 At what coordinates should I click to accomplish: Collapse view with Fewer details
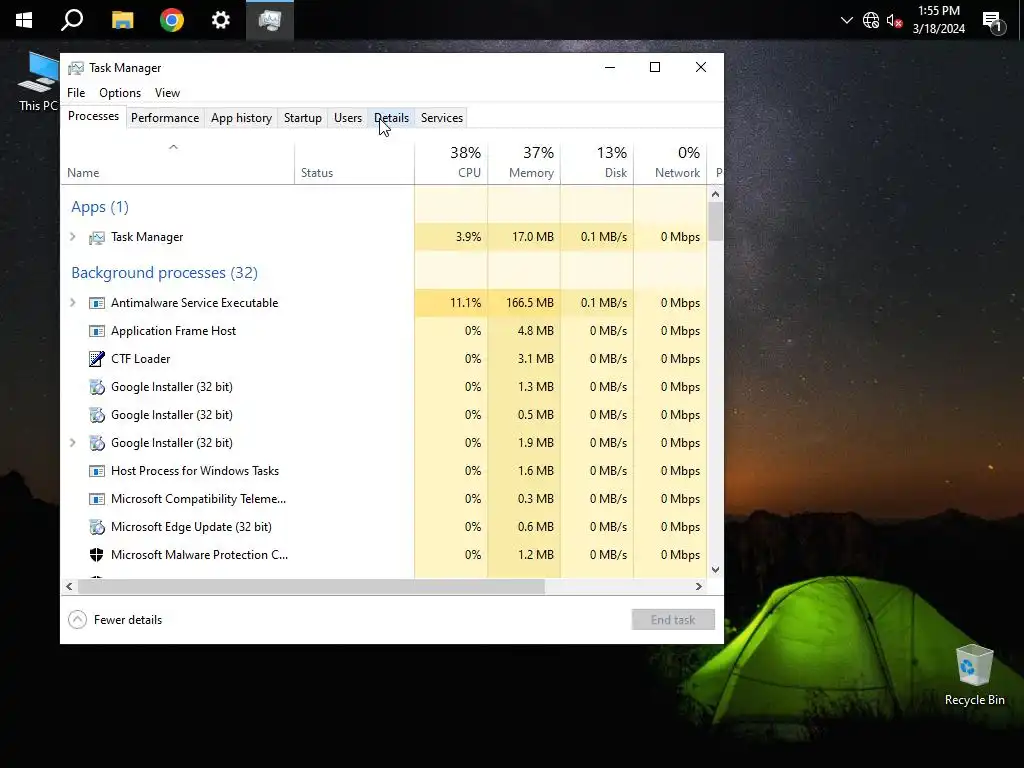click(x=115, y=620)
